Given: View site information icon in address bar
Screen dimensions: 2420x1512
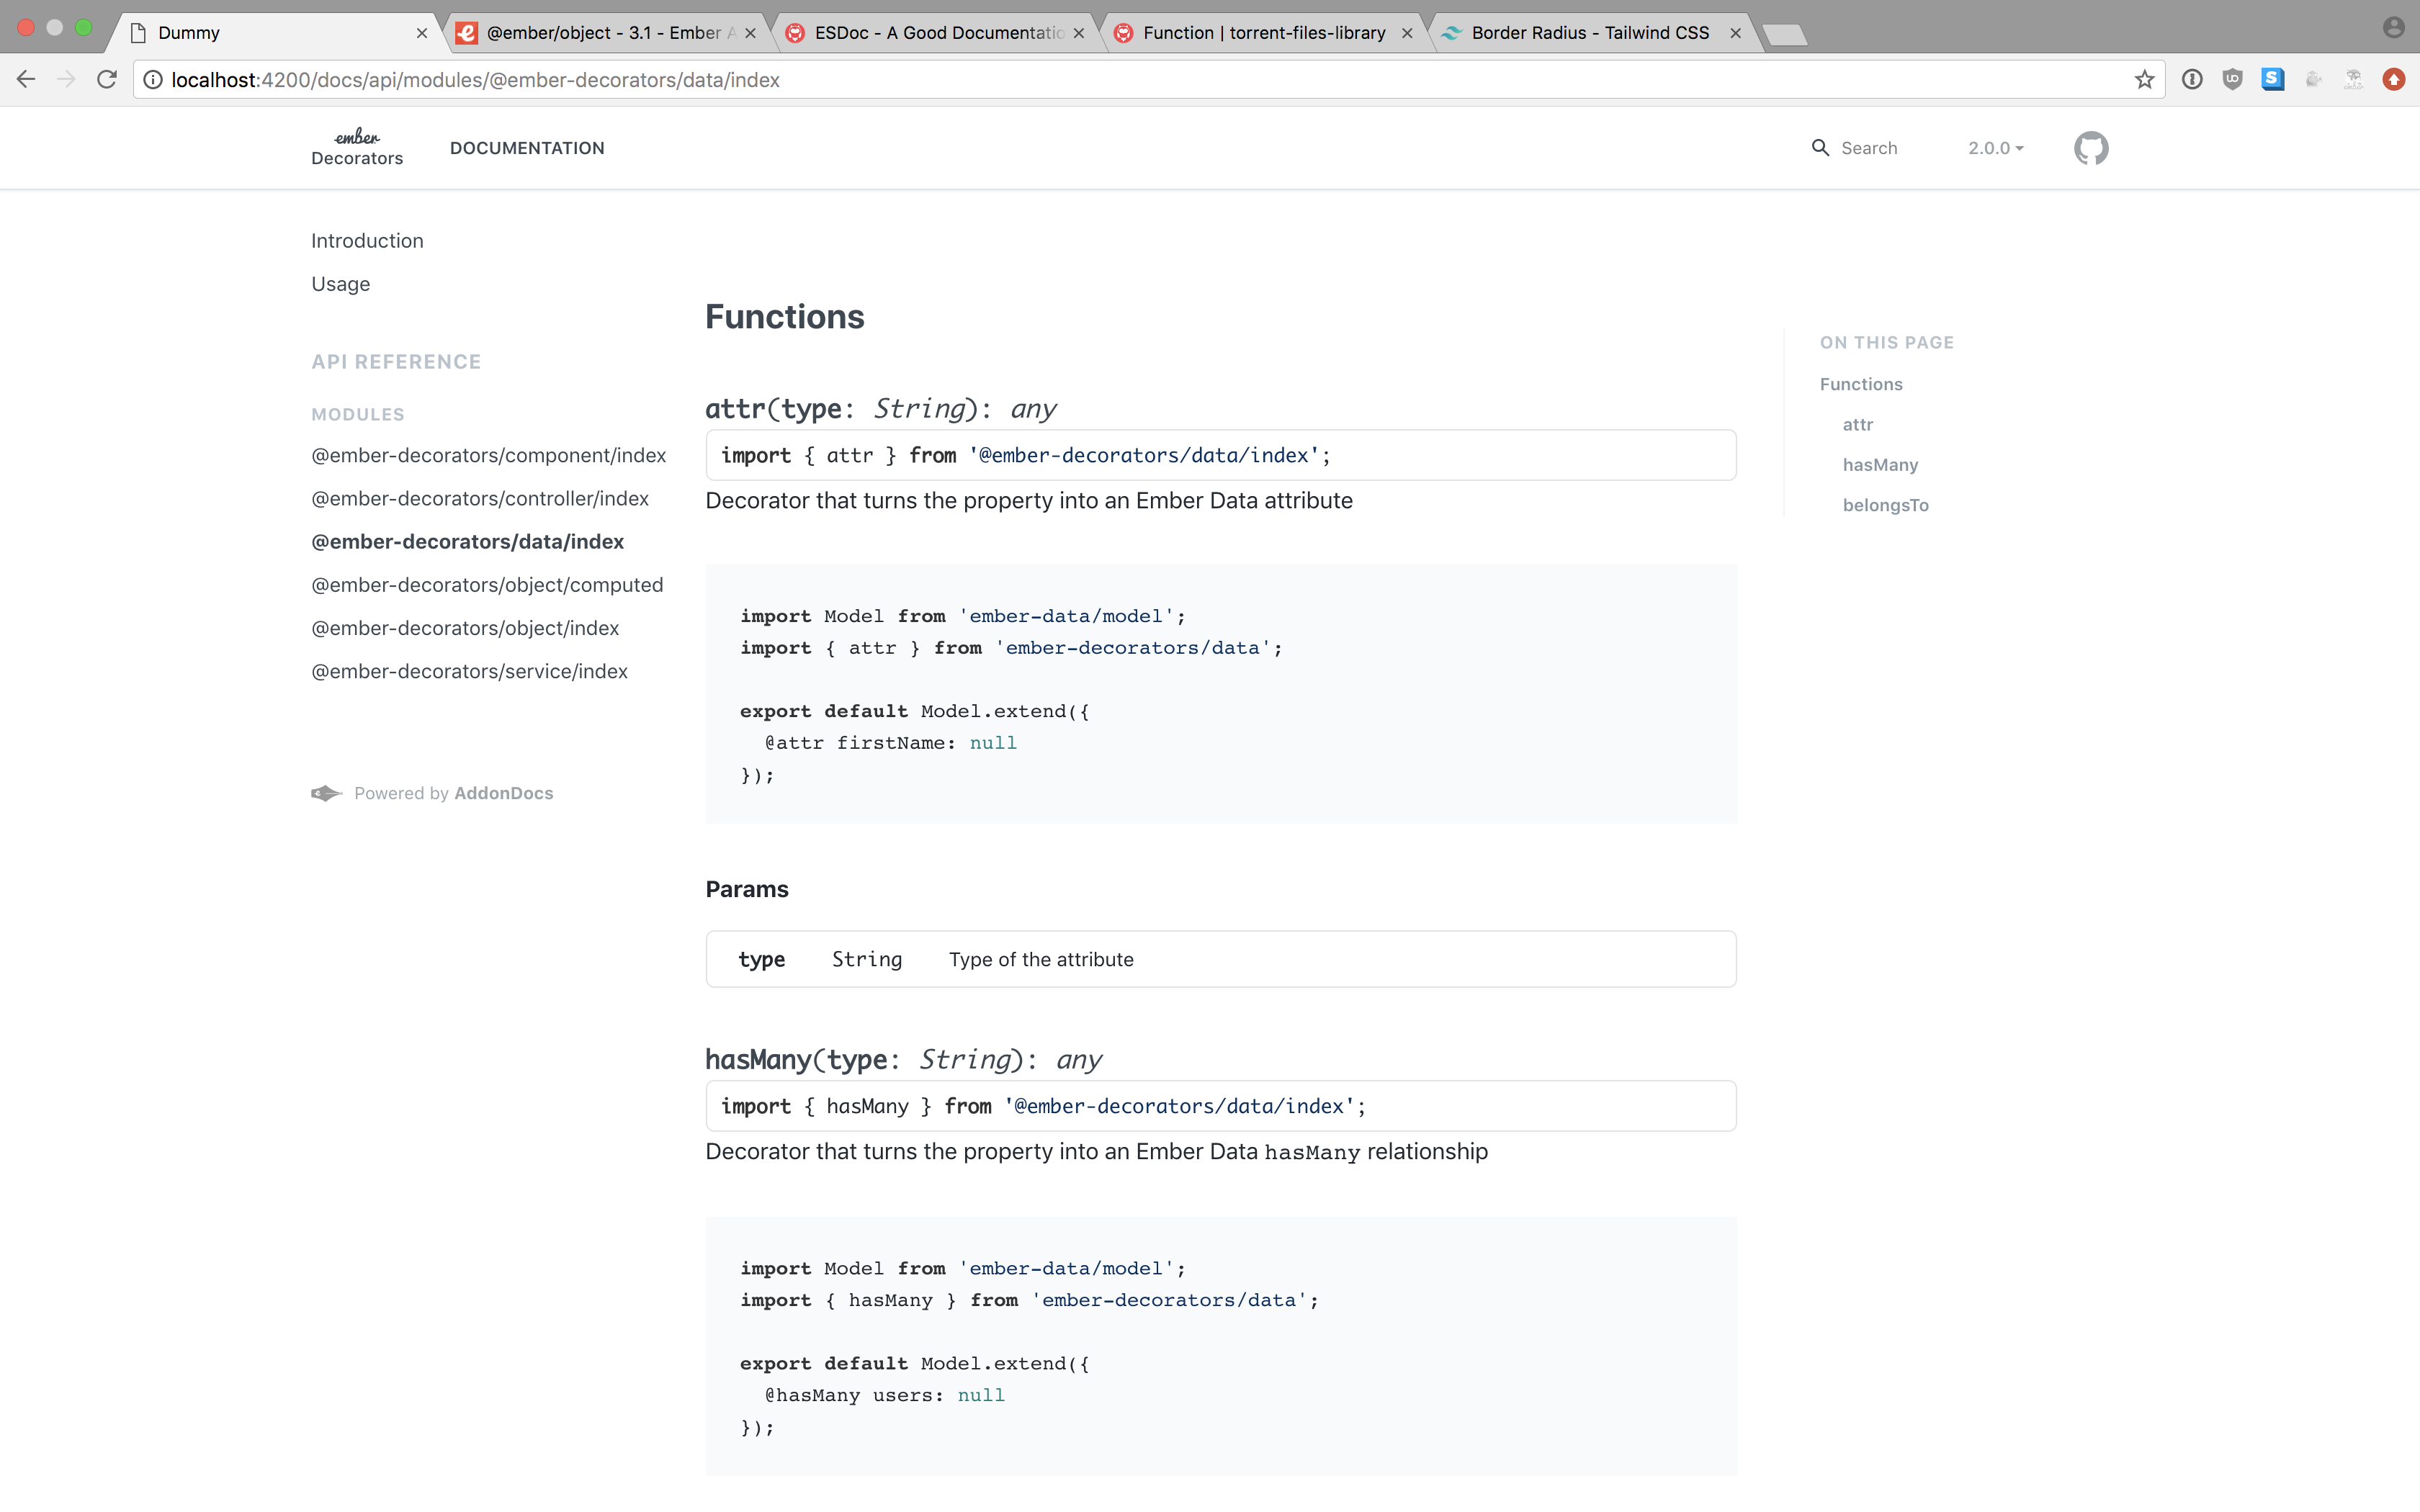Looking at the screenshot, I should [153, 80].
